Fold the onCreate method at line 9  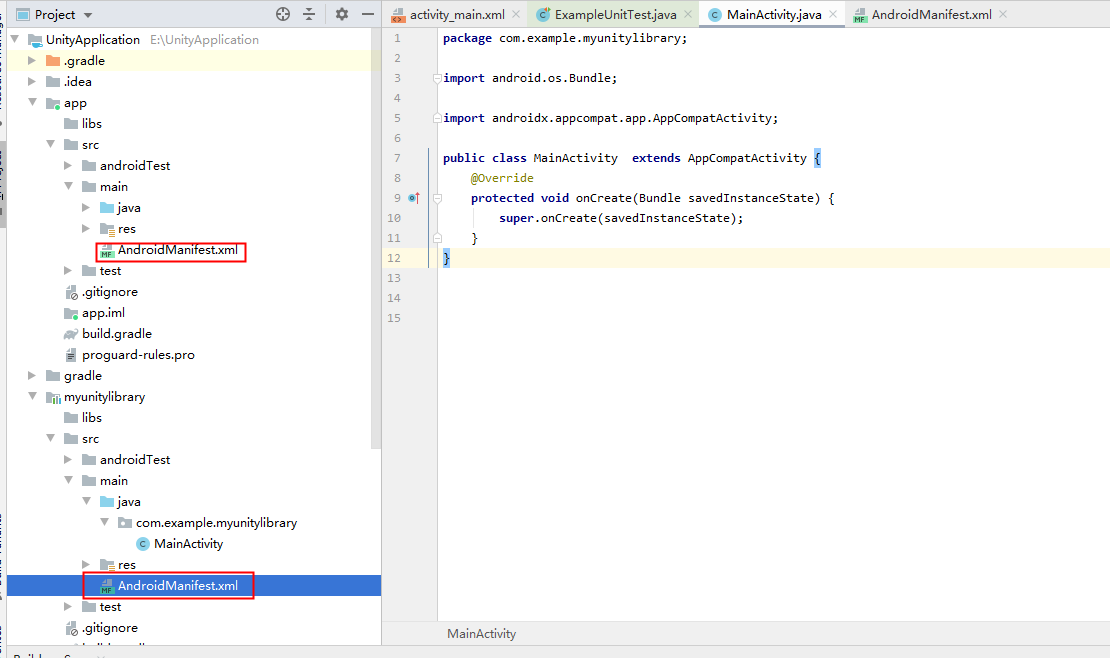[x=437, y=198]
